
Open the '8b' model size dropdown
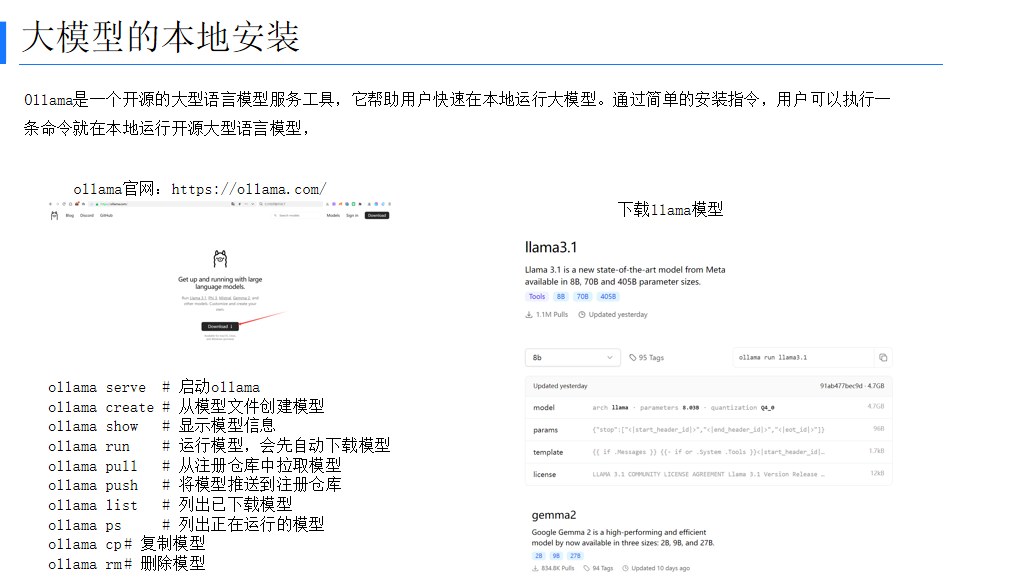pyautogui.click(x=573, y=358)
